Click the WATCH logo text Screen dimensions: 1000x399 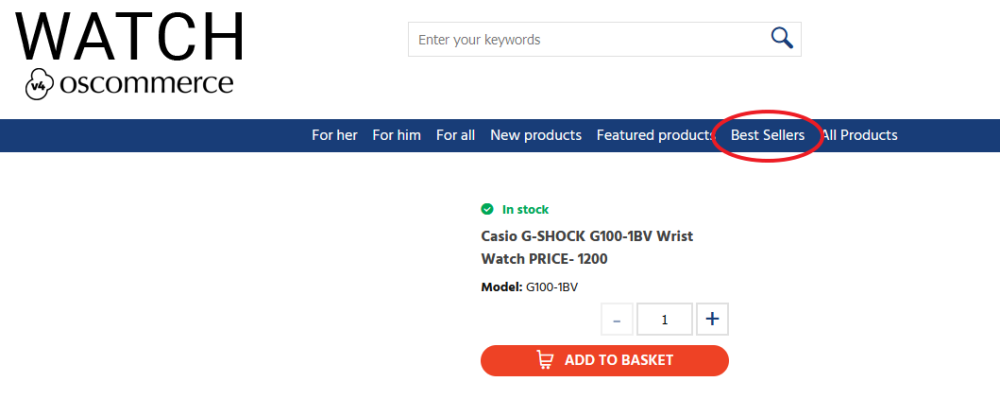click(129, 36)
